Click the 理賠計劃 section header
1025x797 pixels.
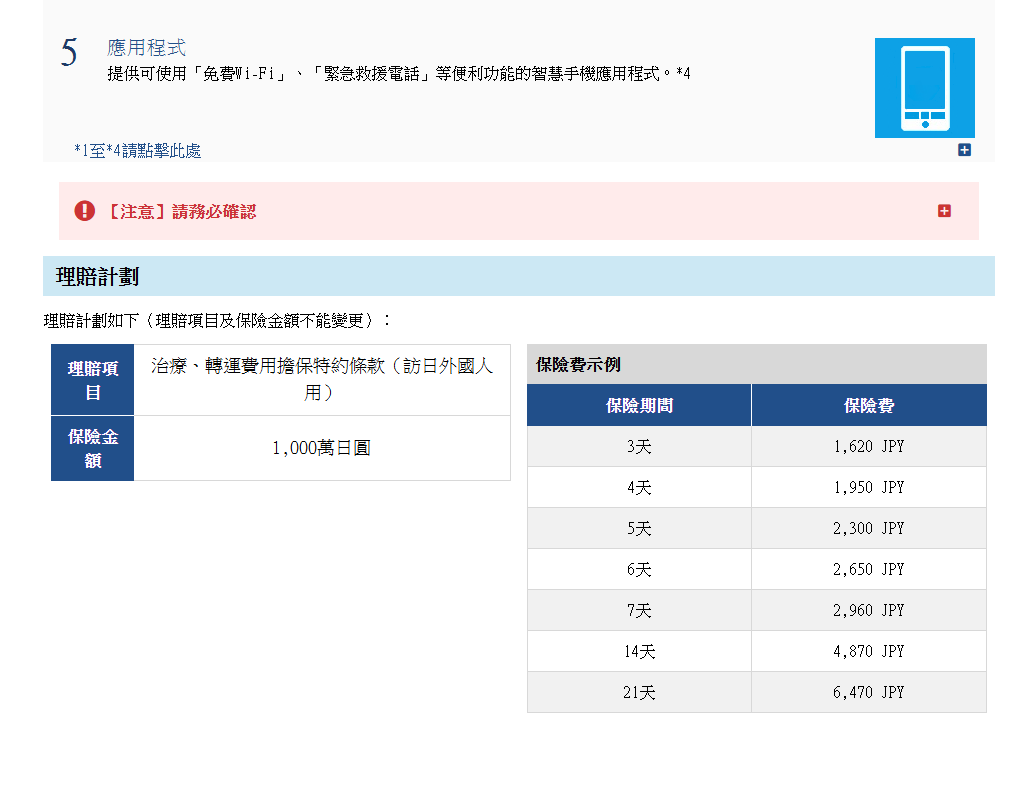click(x=97, y=277)
